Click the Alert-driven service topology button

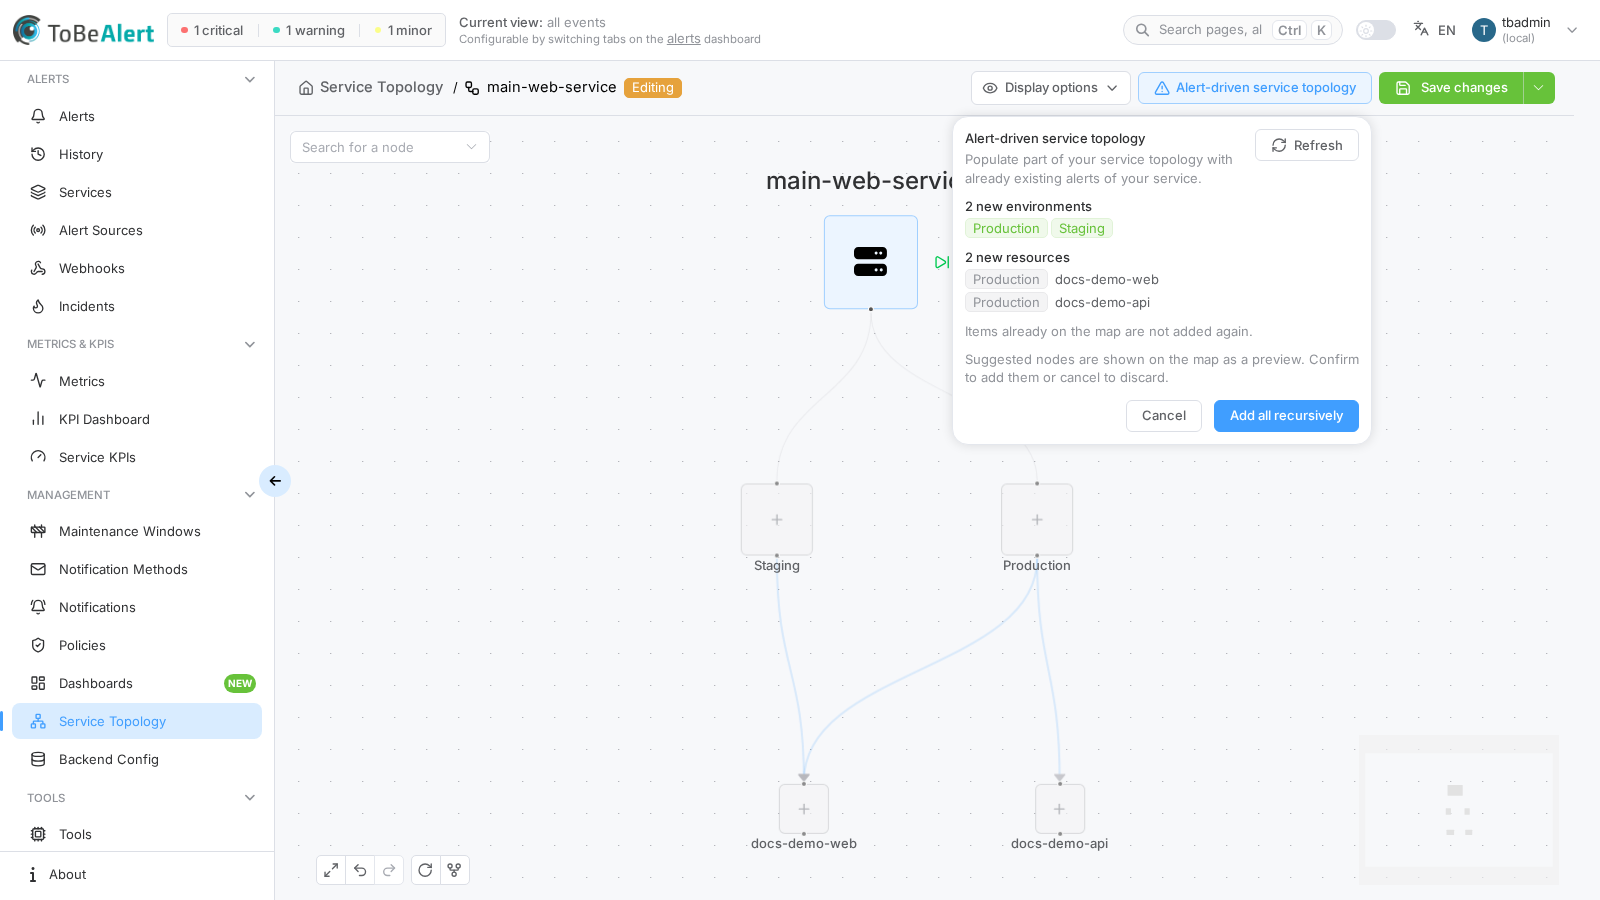pyautogui.click(x=1255, y=88)
